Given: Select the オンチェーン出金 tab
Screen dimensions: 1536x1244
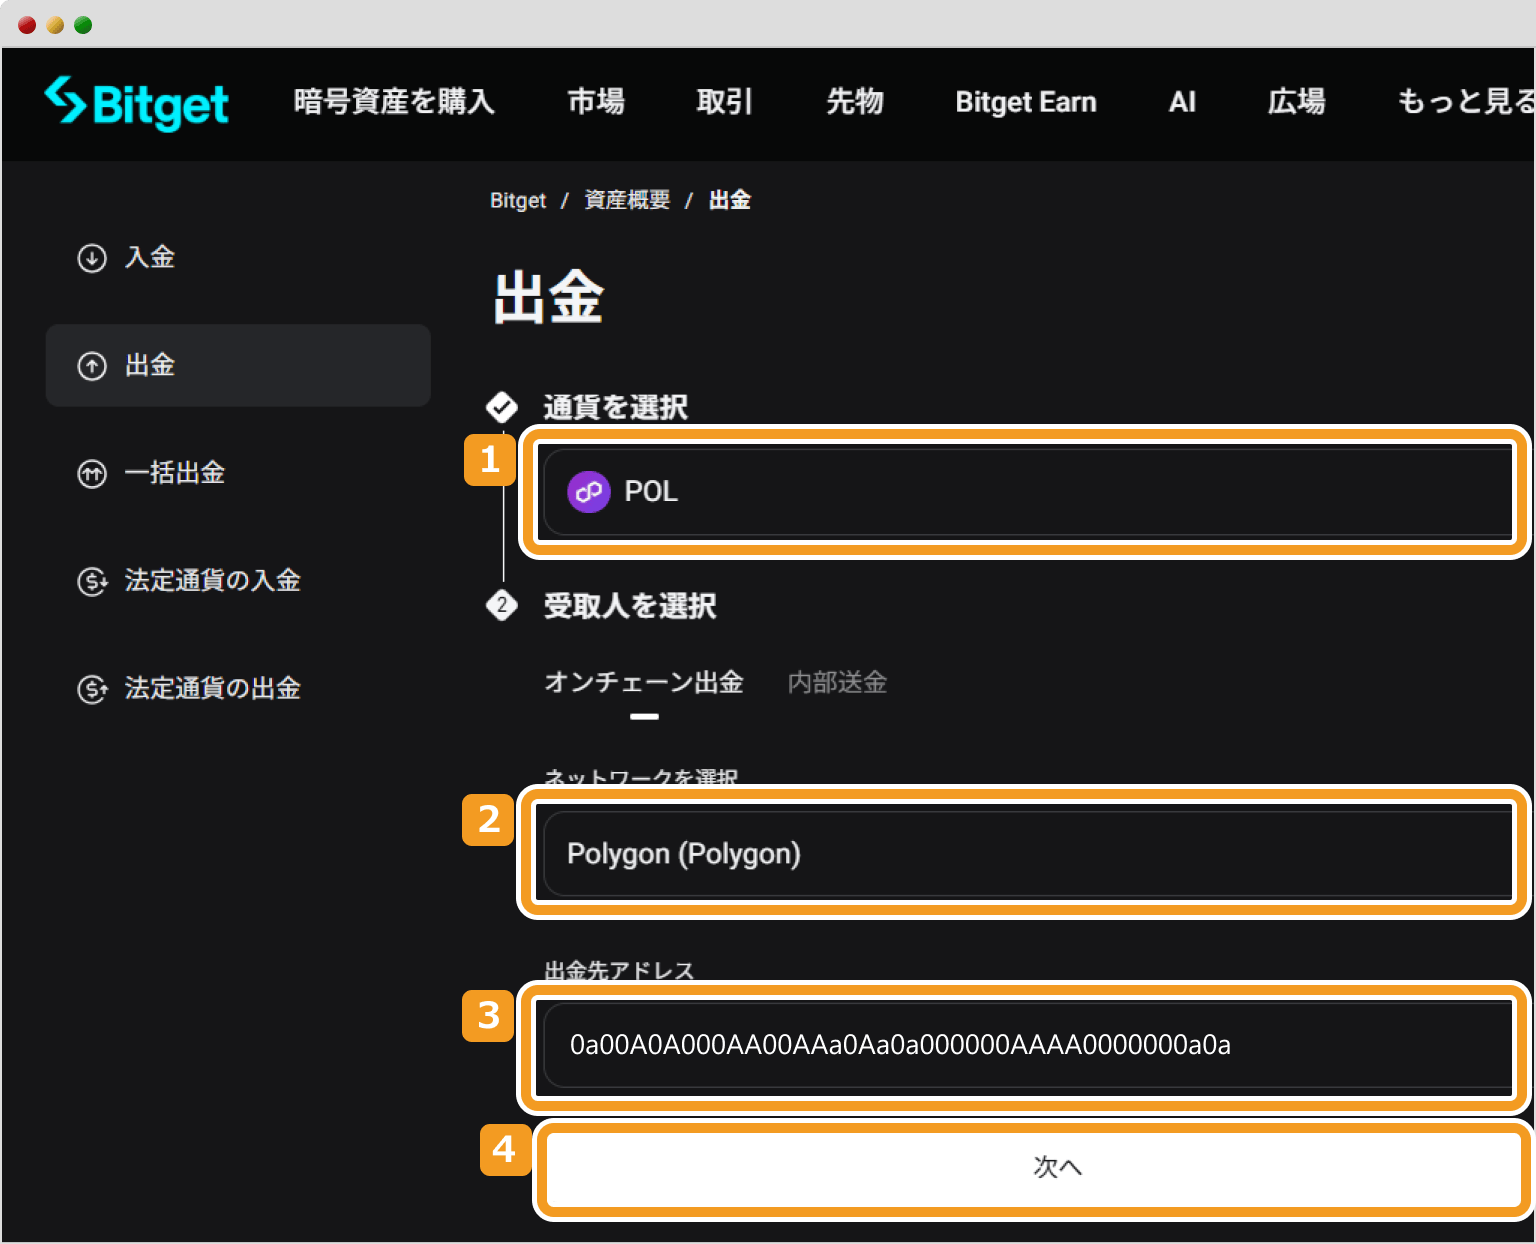Looking at the screenshot, I should [644, 683].
